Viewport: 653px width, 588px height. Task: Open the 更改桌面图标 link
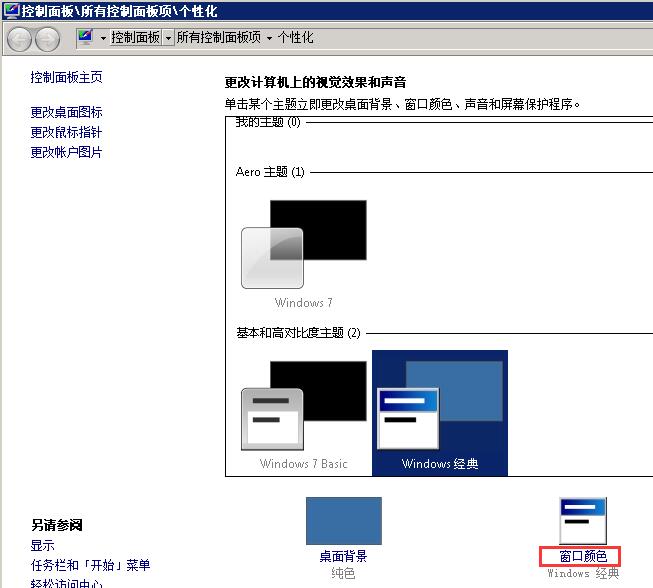pyautogui.click(x=66, y=112)
